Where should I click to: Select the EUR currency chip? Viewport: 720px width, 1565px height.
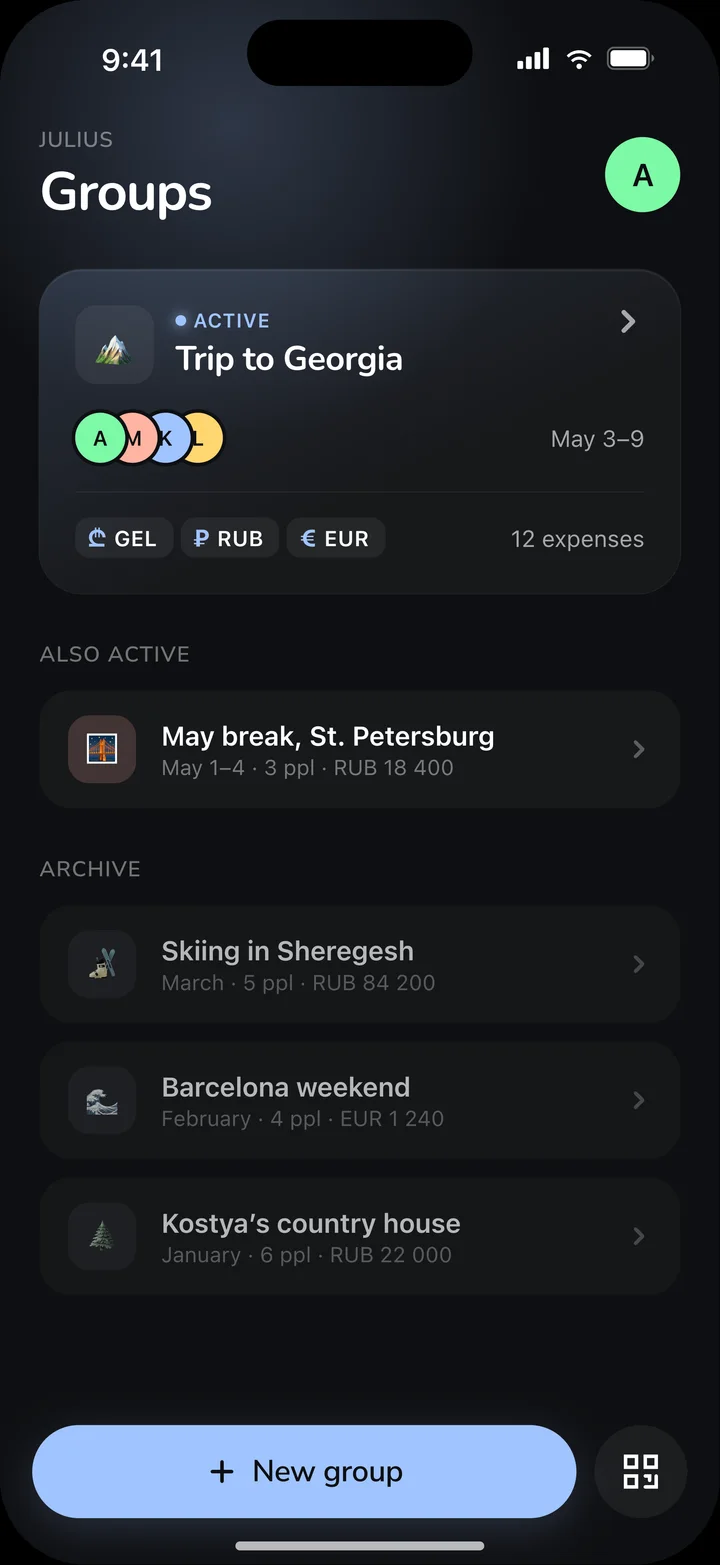[x=336, y=538]
